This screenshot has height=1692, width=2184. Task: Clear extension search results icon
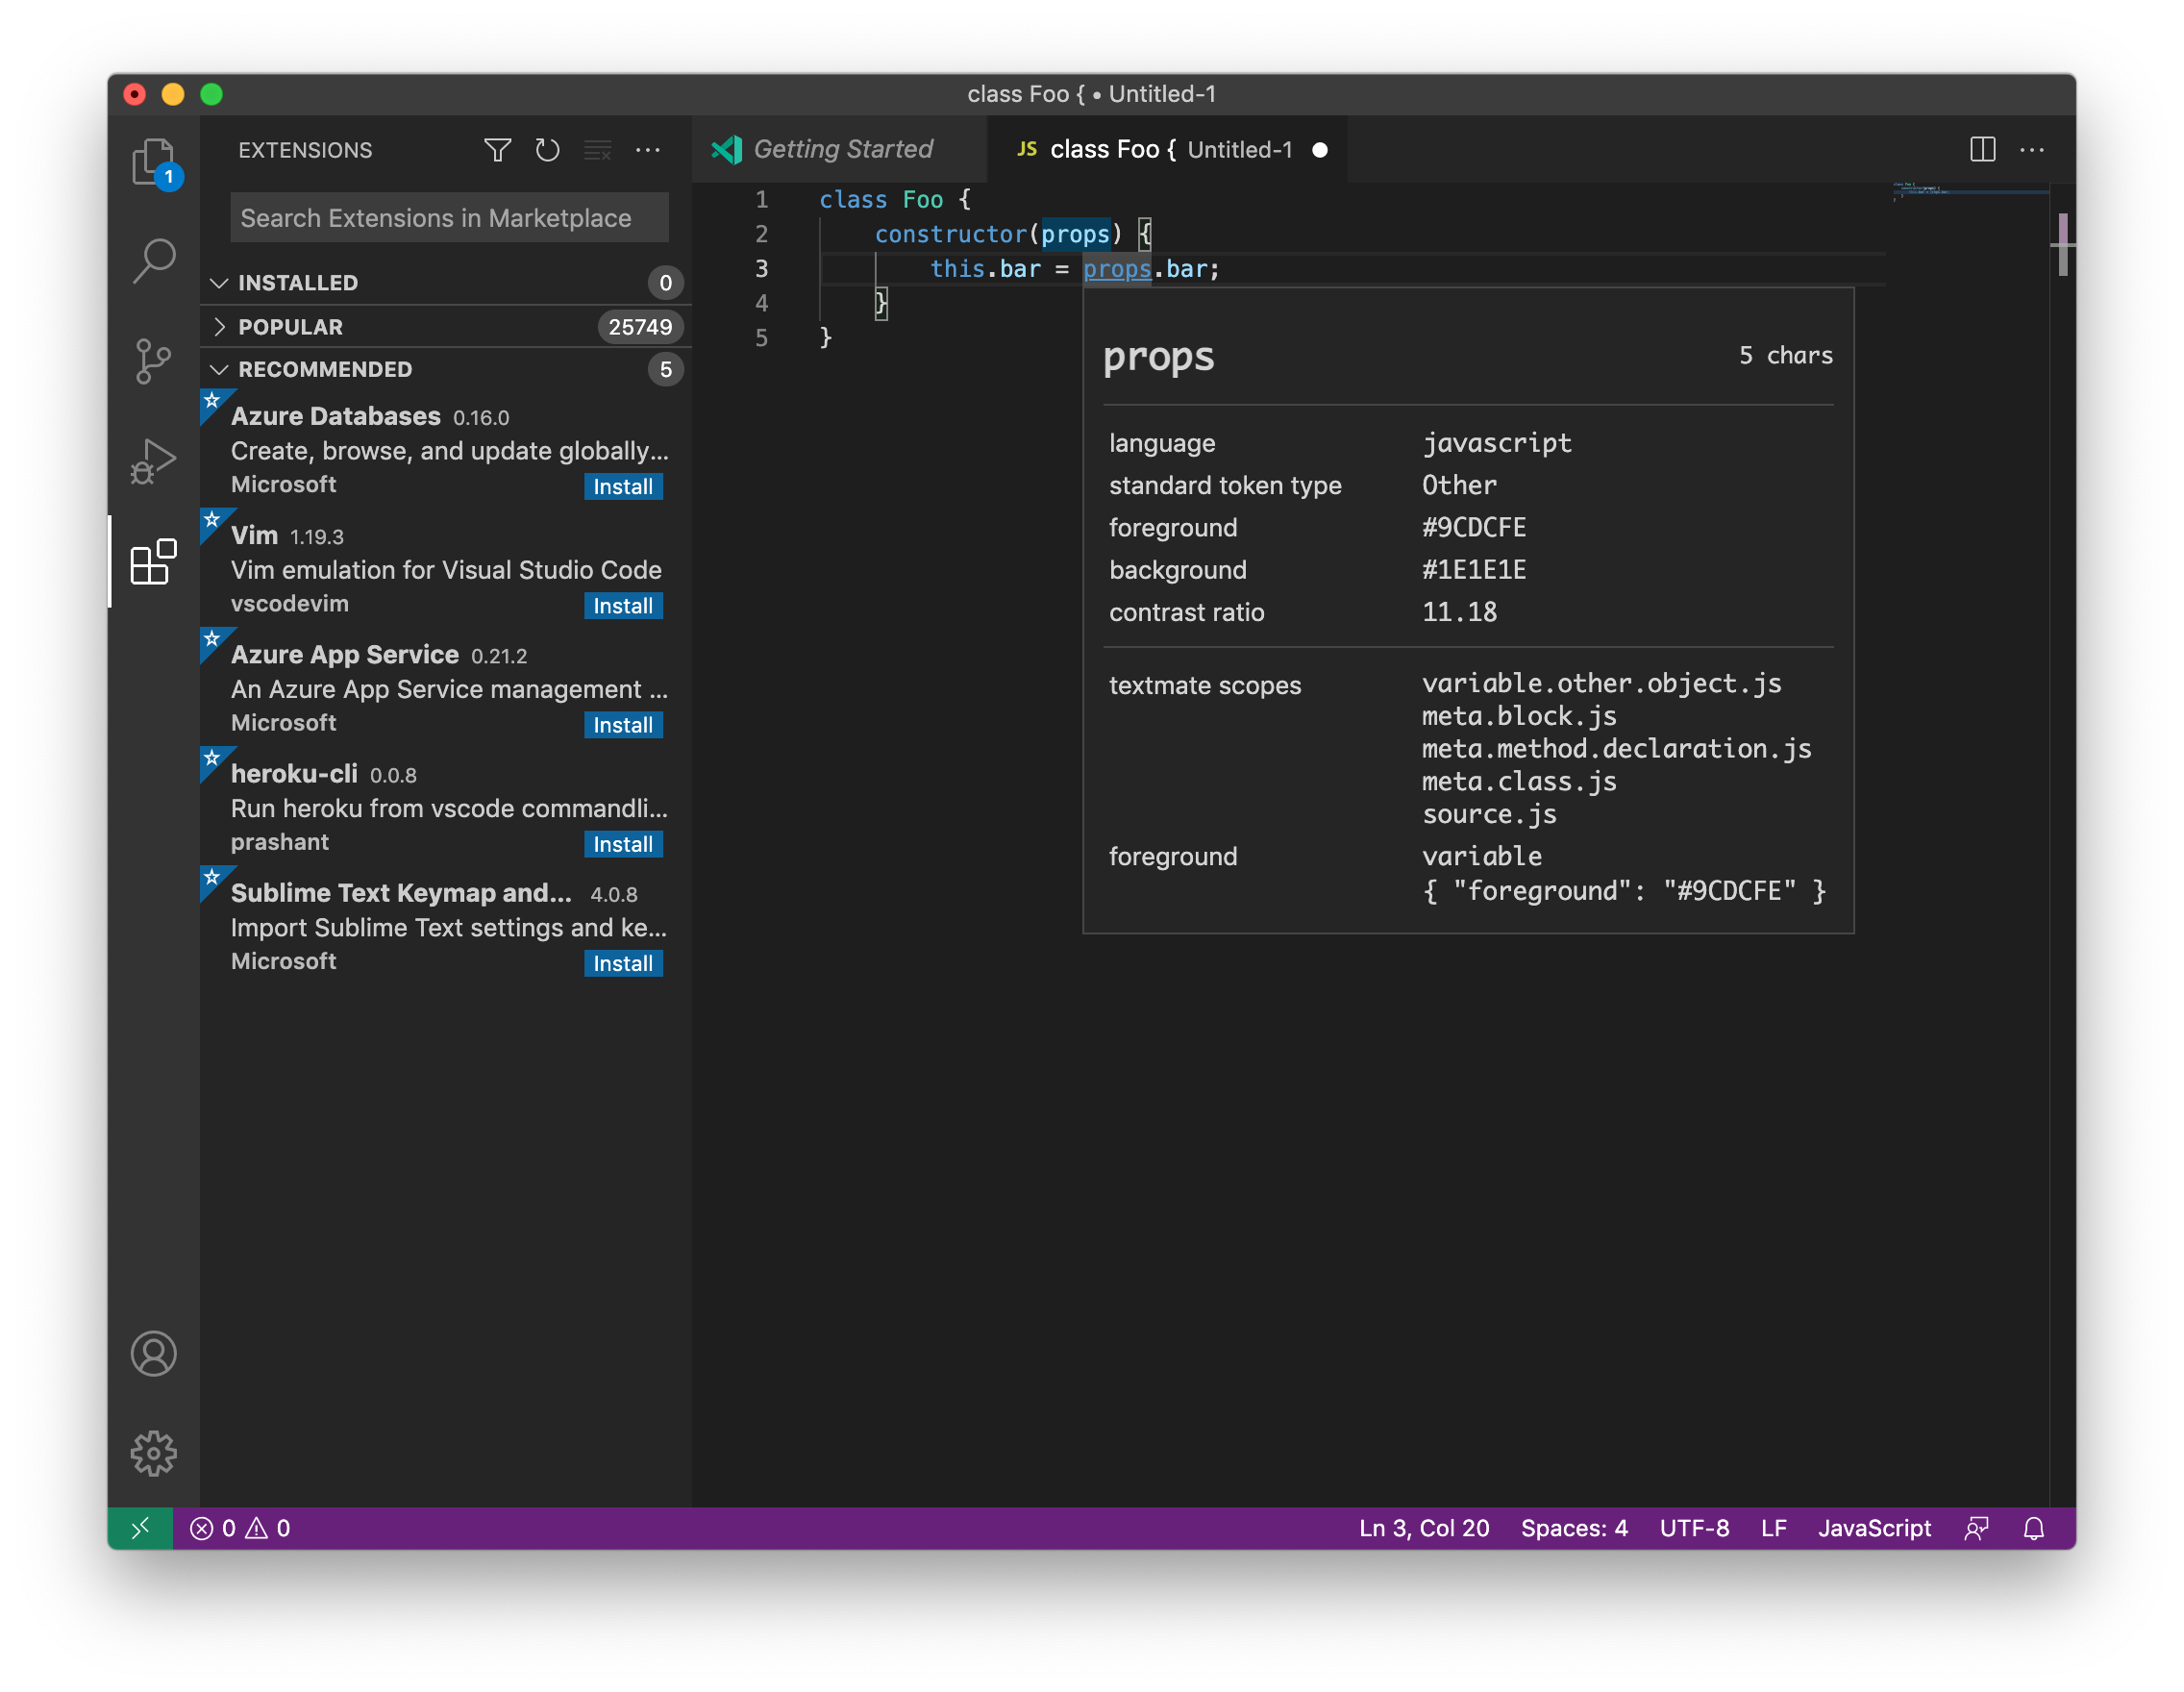click(598, 150)
